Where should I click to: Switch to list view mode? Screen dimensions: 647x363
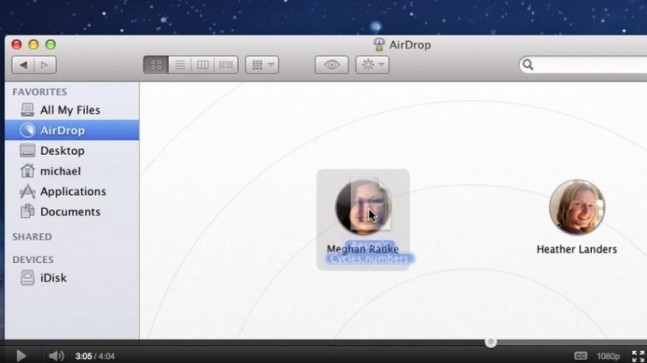(180, 65)
